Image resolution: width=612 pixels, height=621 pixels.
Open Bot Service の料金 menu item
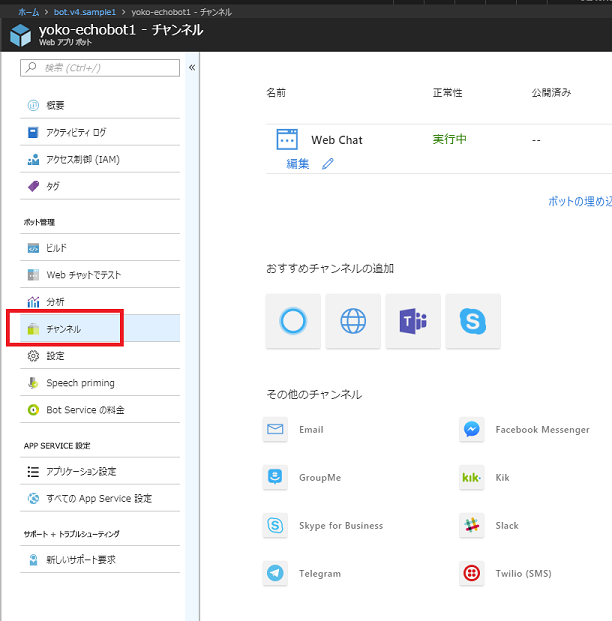[100, 410]
